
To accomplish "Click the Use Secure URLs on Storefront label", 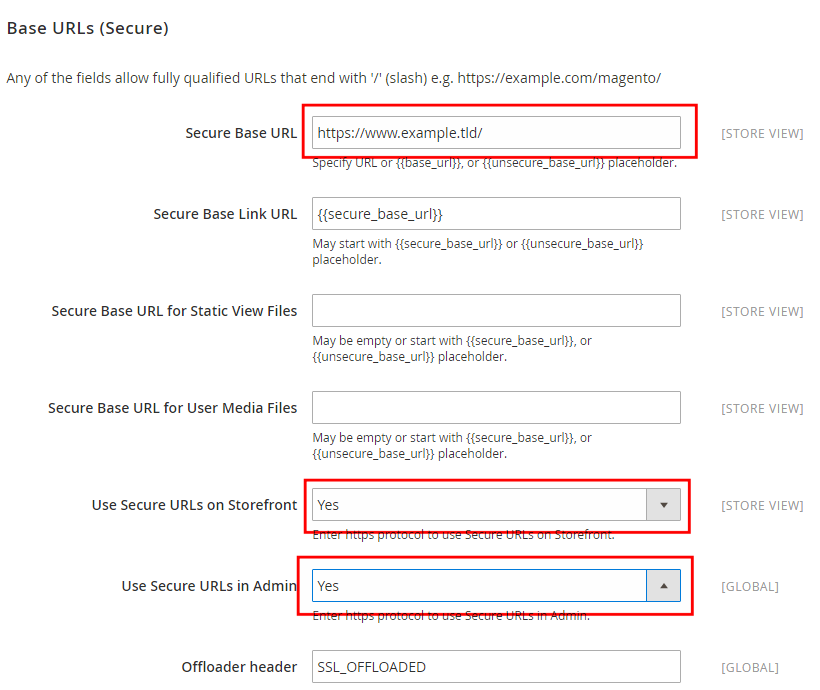I will coord(194,505).
